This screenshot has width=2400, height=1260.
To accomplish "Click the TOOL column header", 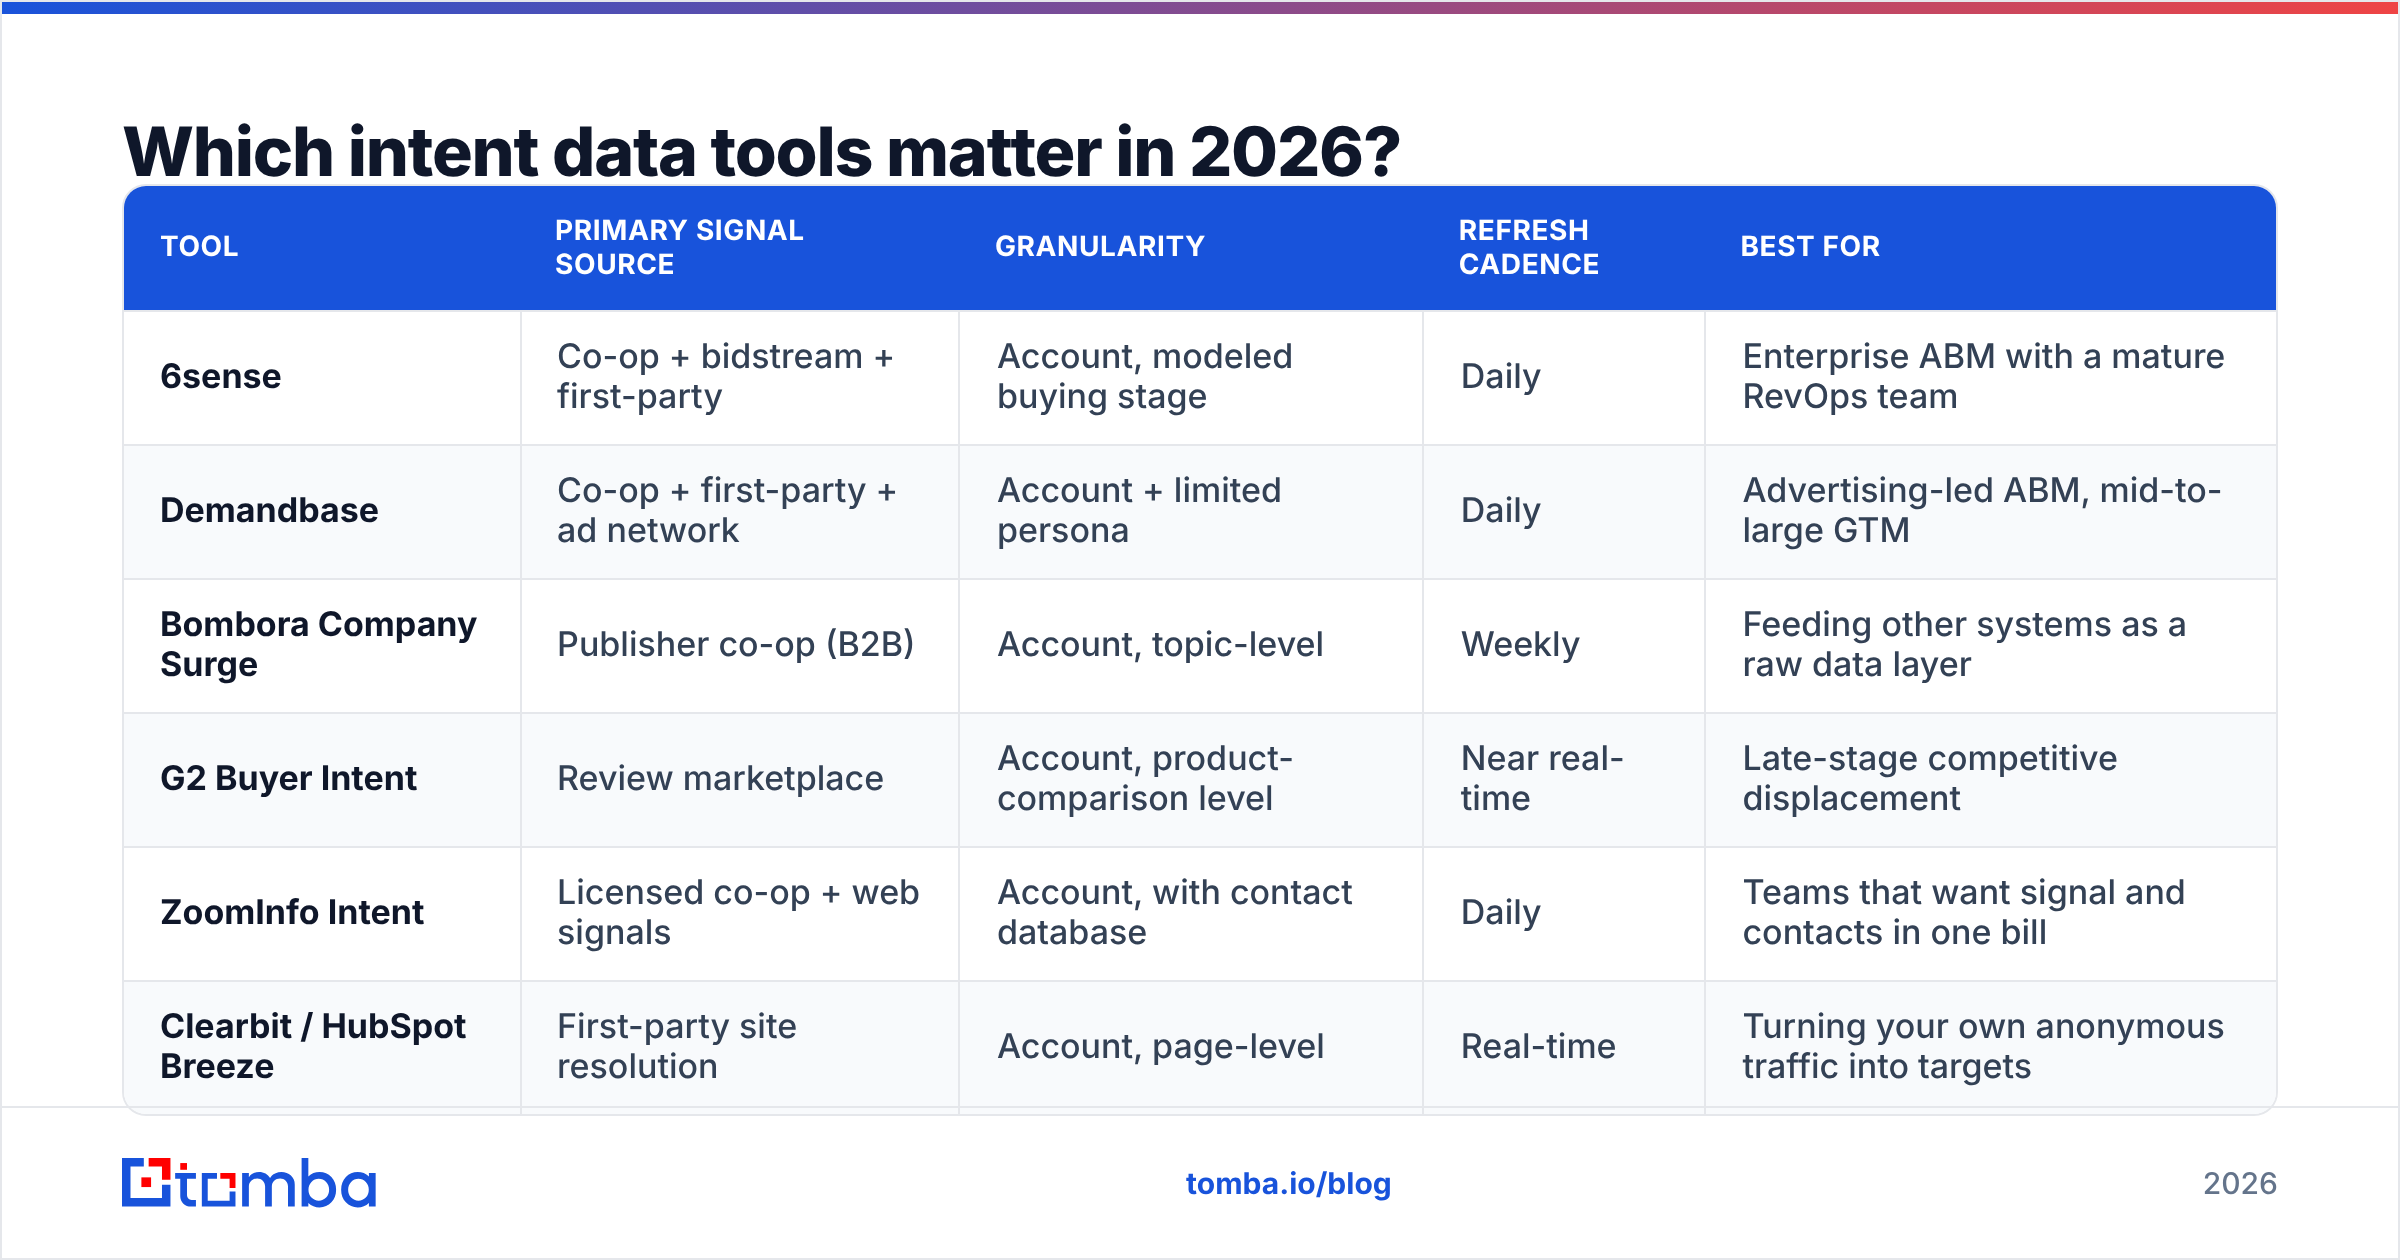I will point(199,246).
